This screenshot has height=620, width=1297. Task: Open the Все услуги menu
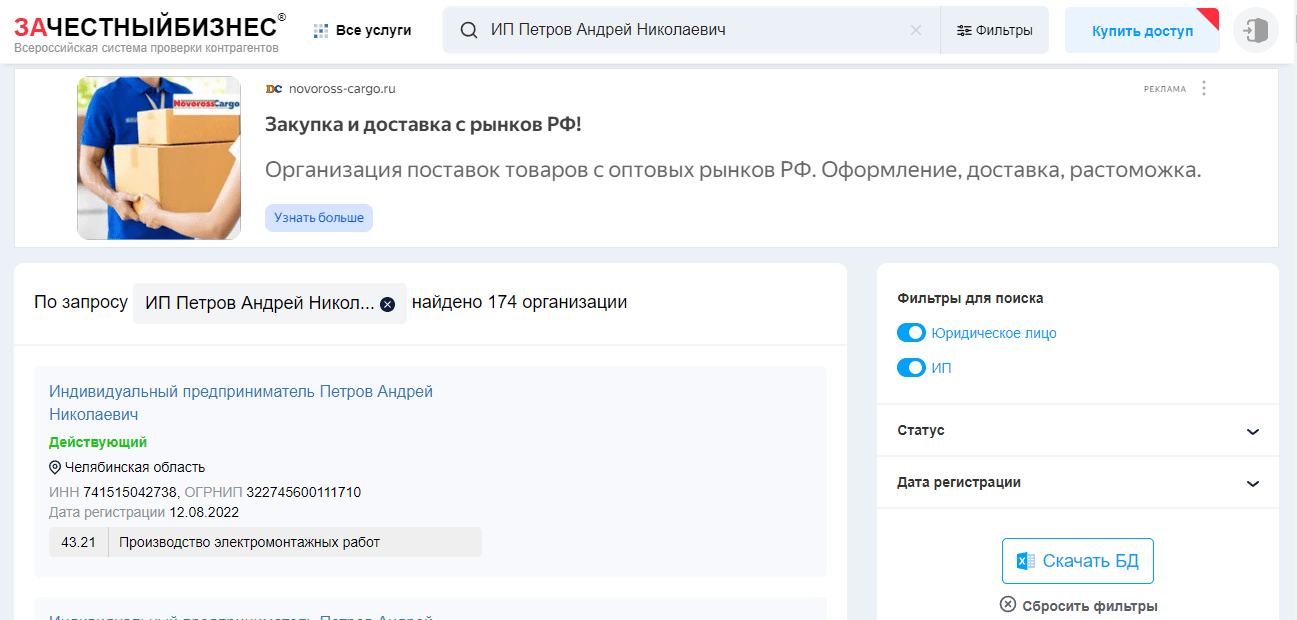(362, 31)
